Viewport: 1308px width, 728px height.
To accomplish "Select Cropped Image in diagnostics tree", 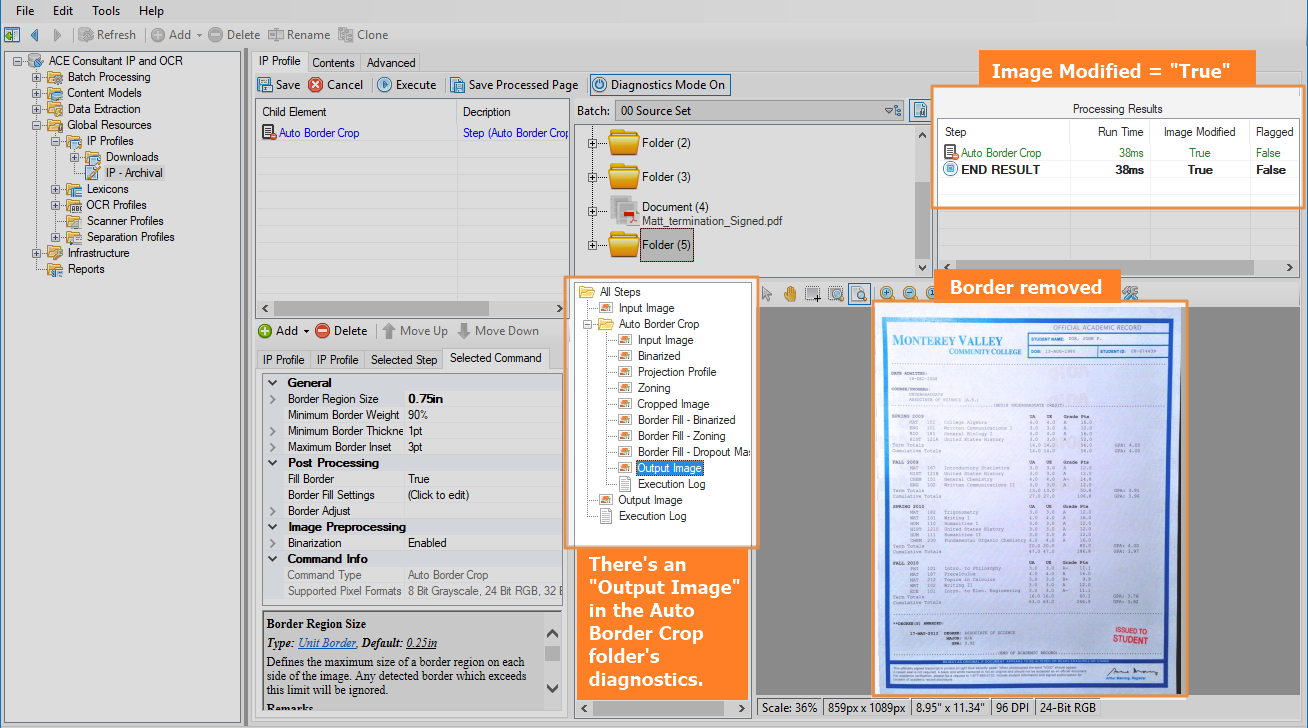I will coord(673,404).
